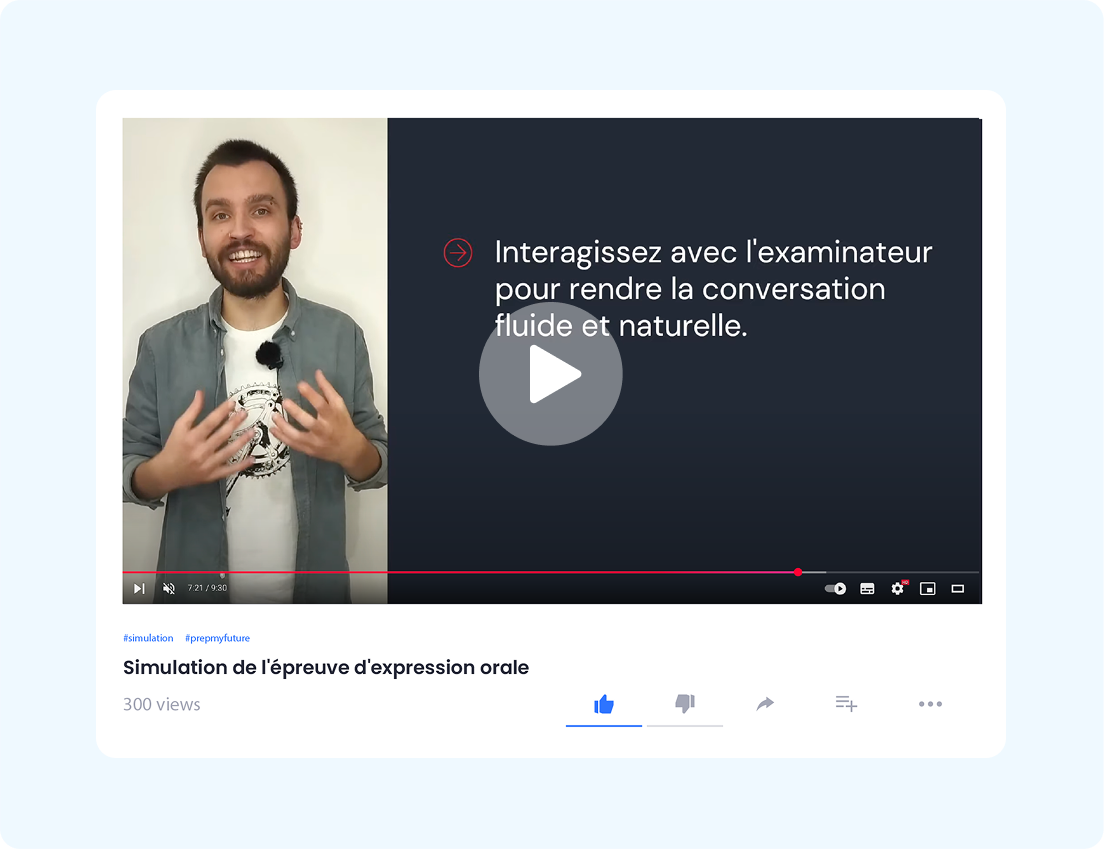Unmute the video with the speaker icon
The width and height of the screenshot is (1104, 849).
click(169, 589)
